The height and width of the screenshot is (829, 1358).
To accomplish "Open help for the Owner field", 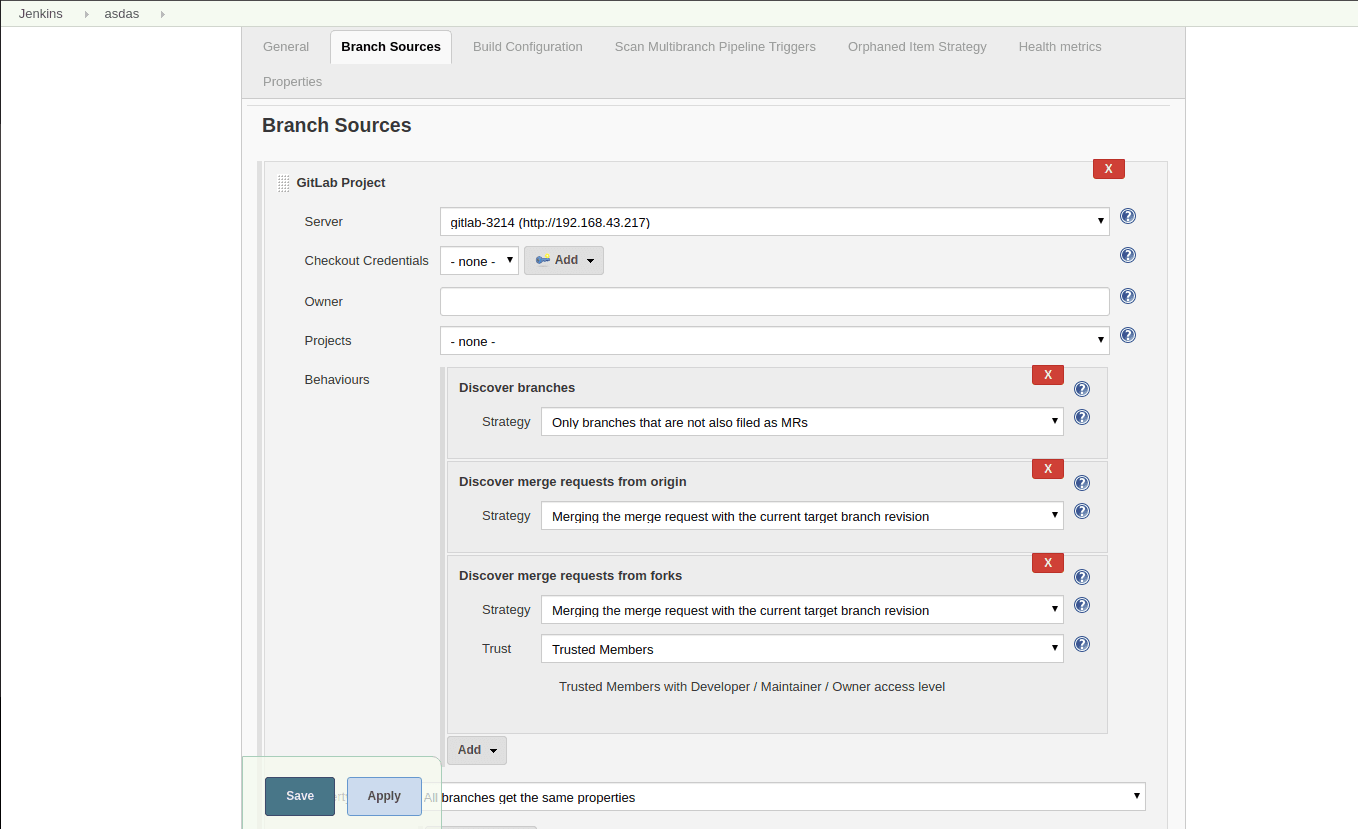I will [1128, 296].
